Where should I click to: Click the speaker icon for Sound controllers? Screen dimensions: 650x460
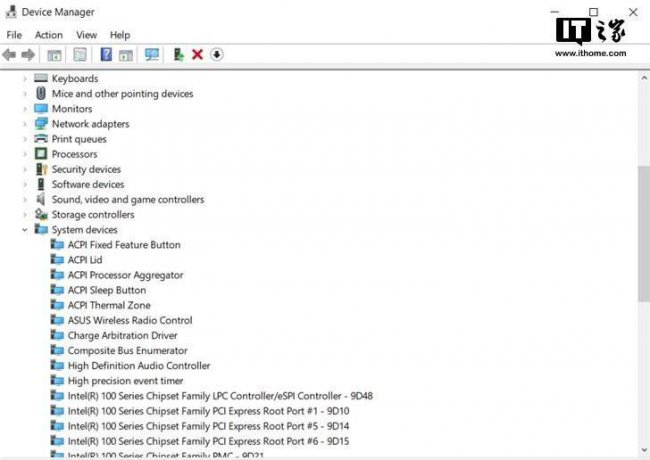click(41, 199)
